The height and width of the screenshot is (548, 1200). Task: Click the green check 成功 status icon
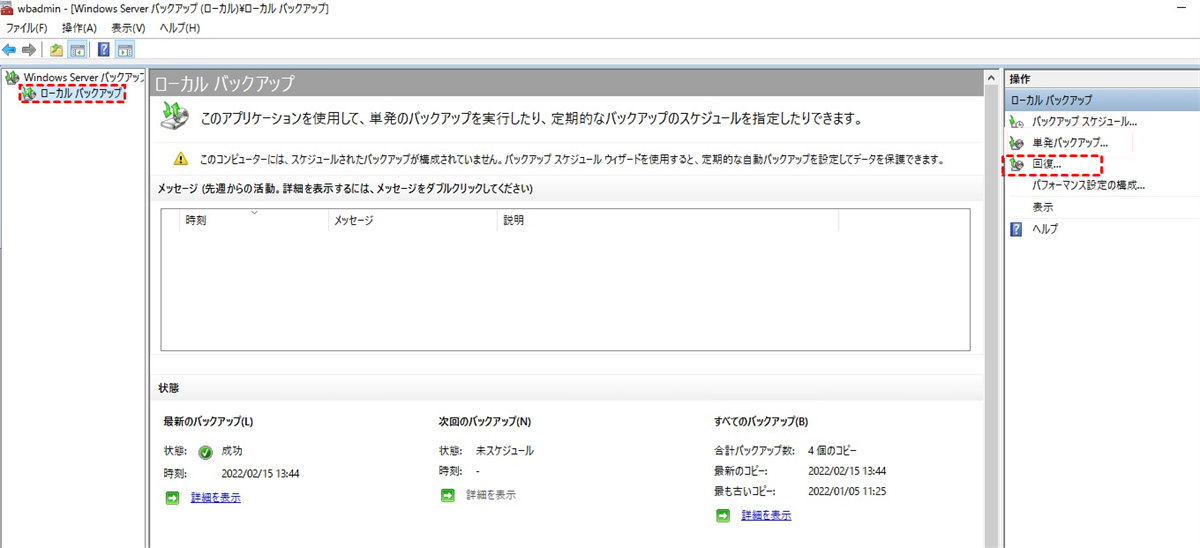(205, 451)
